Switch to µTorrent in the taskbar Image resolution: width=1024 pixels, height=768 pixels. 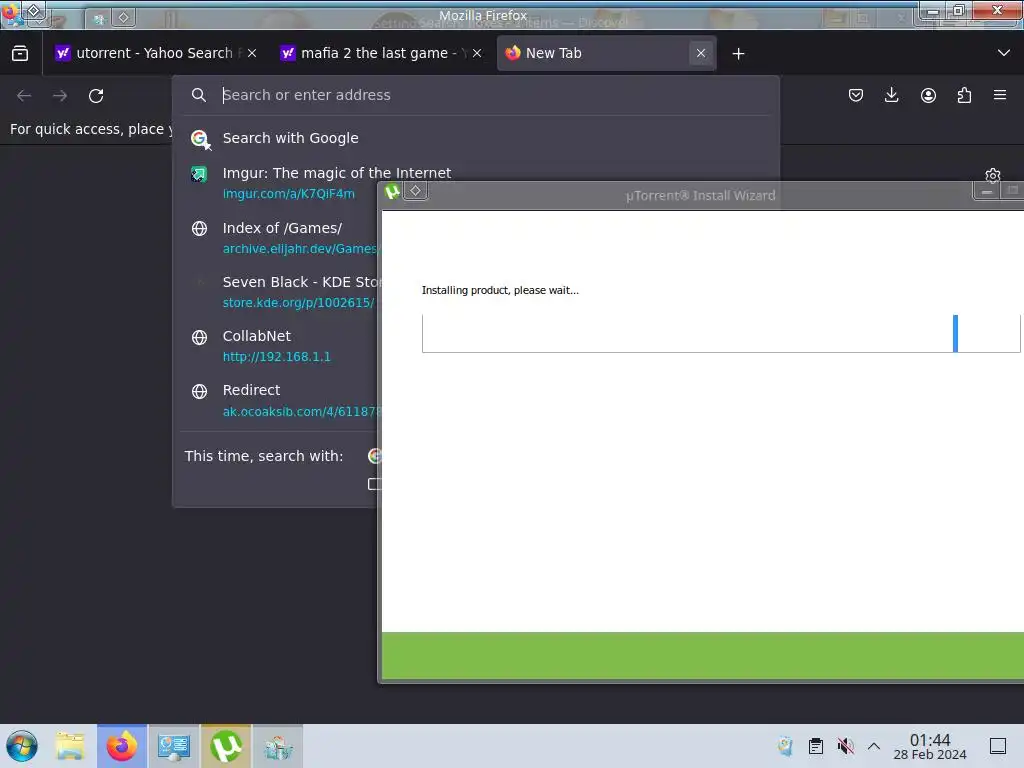pyautogui.click(x=226, y=746)
